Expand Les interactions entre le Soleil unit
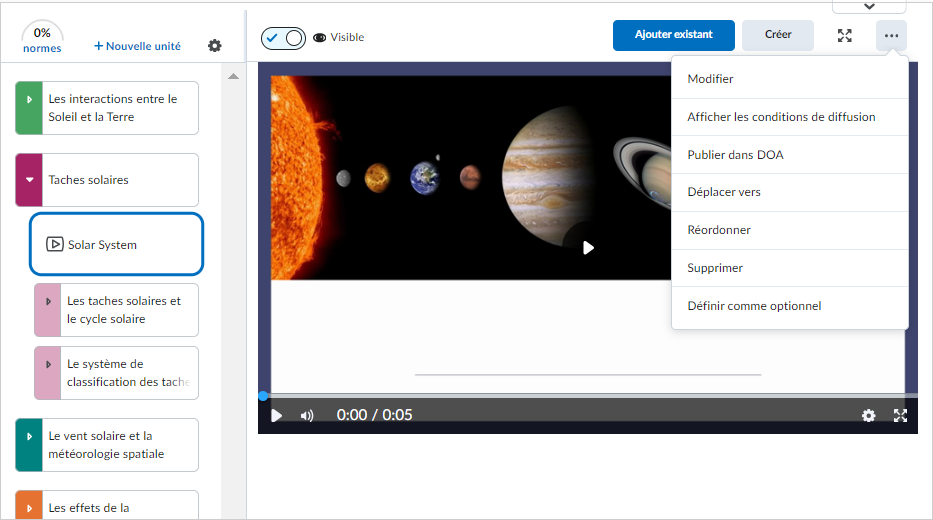The height and width of the screenshot is (520, 933). 29,99
